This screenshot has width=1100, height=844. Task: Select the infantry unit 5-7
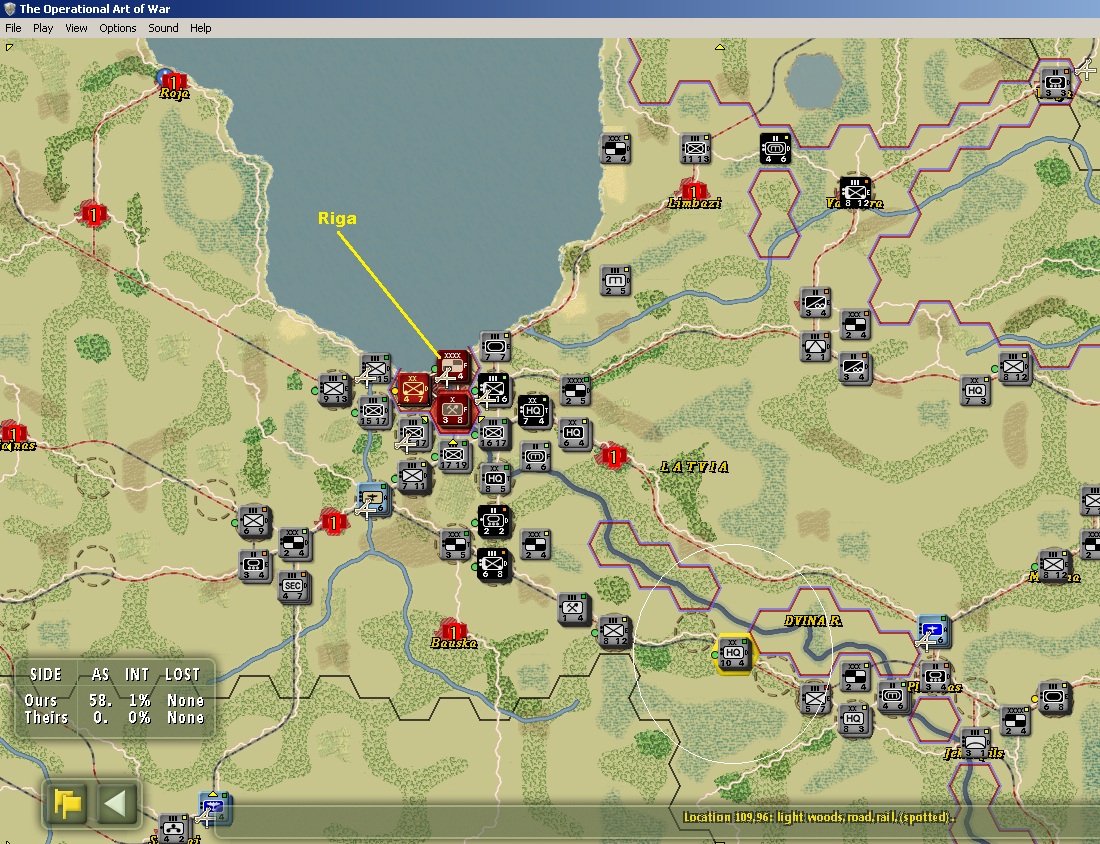814,699
